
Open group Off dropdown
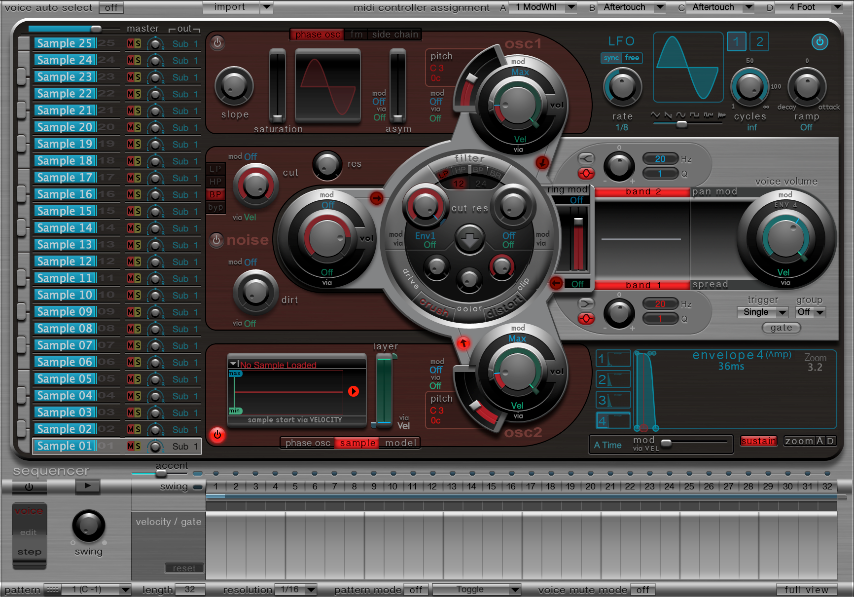810,312
